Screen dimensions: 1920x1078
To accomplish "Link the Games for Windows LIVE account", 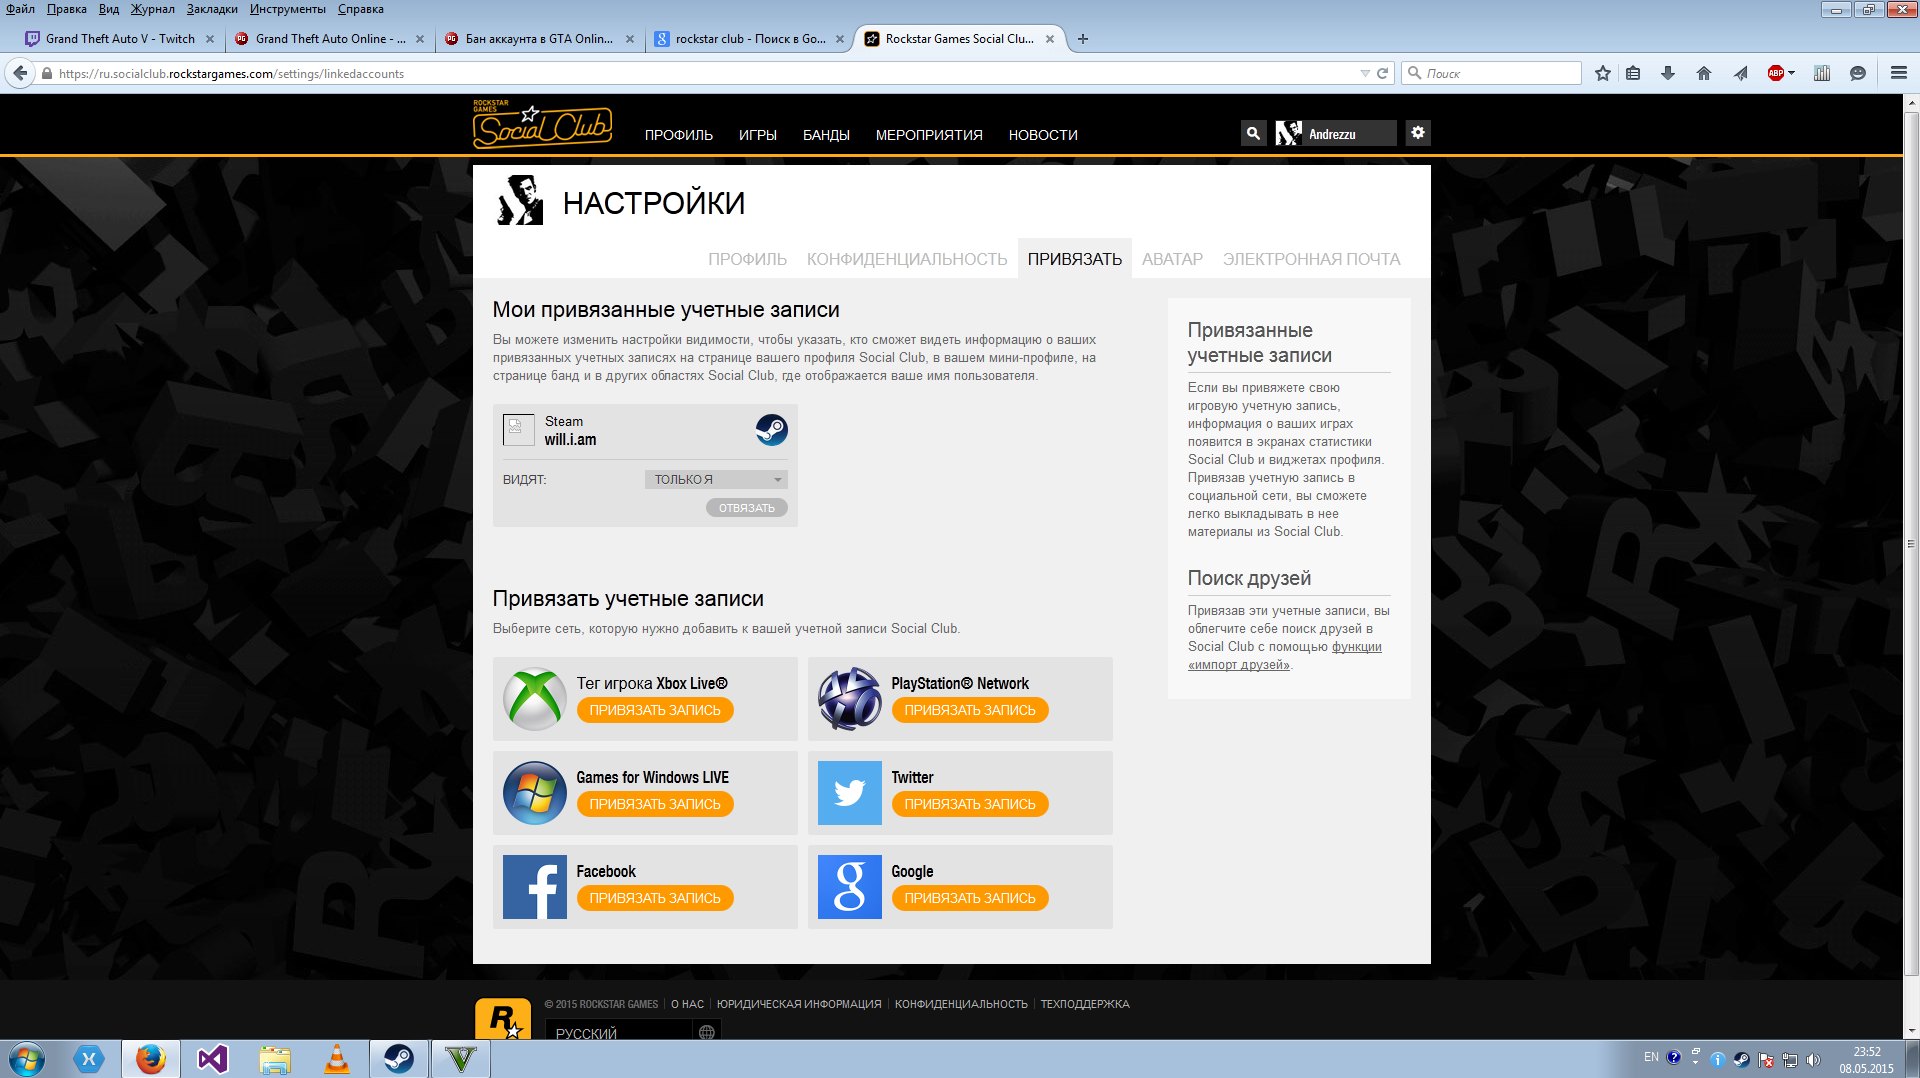I will [x=655, y=804].
